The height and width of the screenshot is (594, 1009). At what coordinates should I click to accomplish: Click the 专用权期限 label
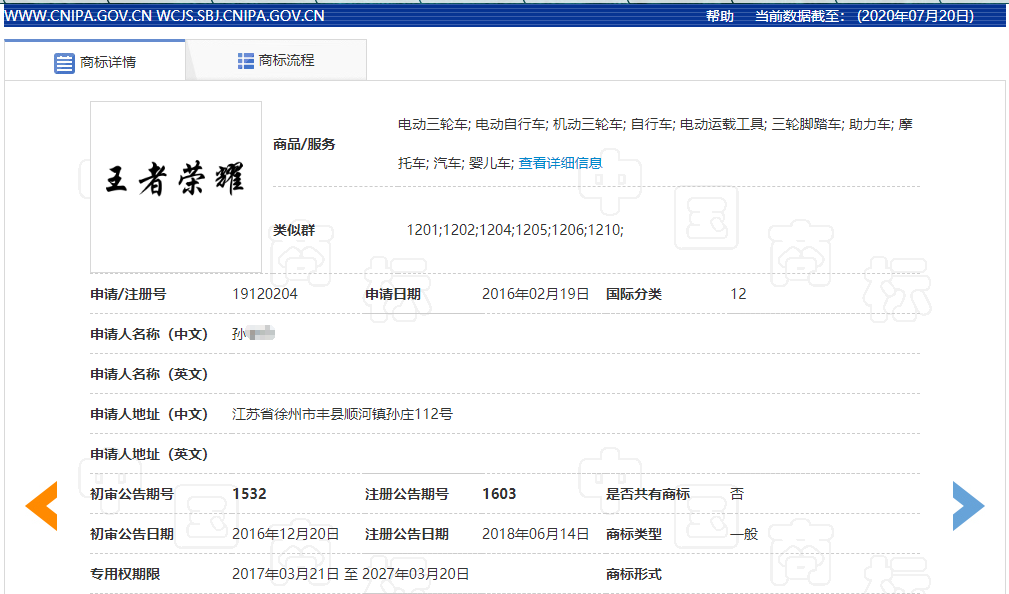pos(125,574)
